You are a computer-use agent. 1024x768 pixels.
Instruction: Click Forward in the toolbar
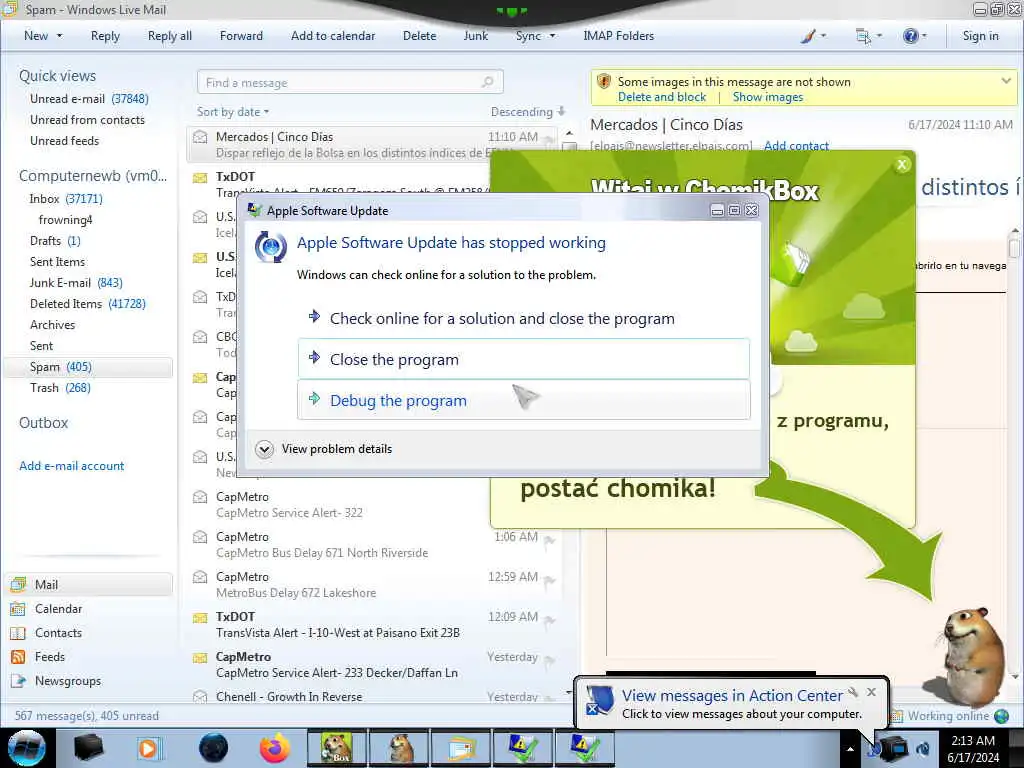tap(241, 37)
